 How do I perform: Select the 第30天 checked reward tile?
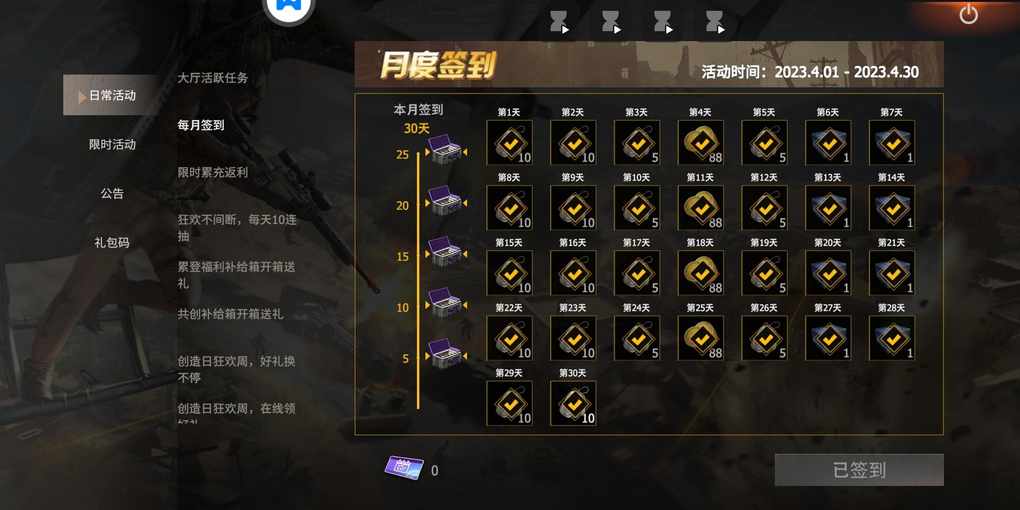(573, 403)
